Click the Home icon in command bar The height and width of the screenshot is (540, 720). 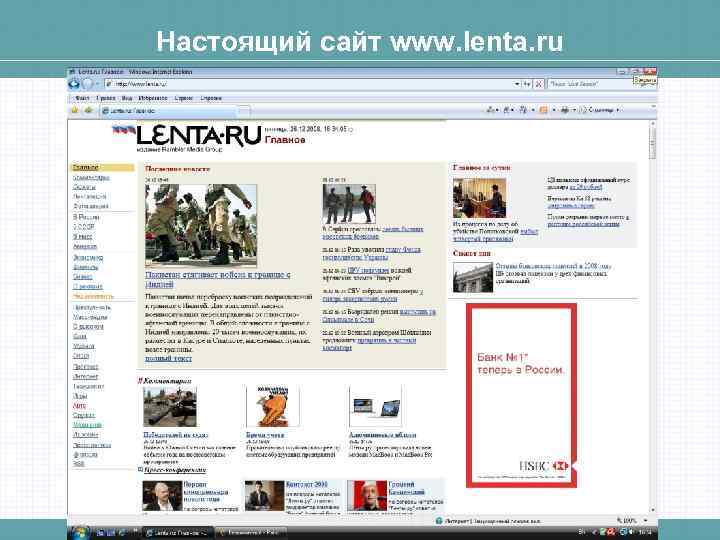[491, 110]
